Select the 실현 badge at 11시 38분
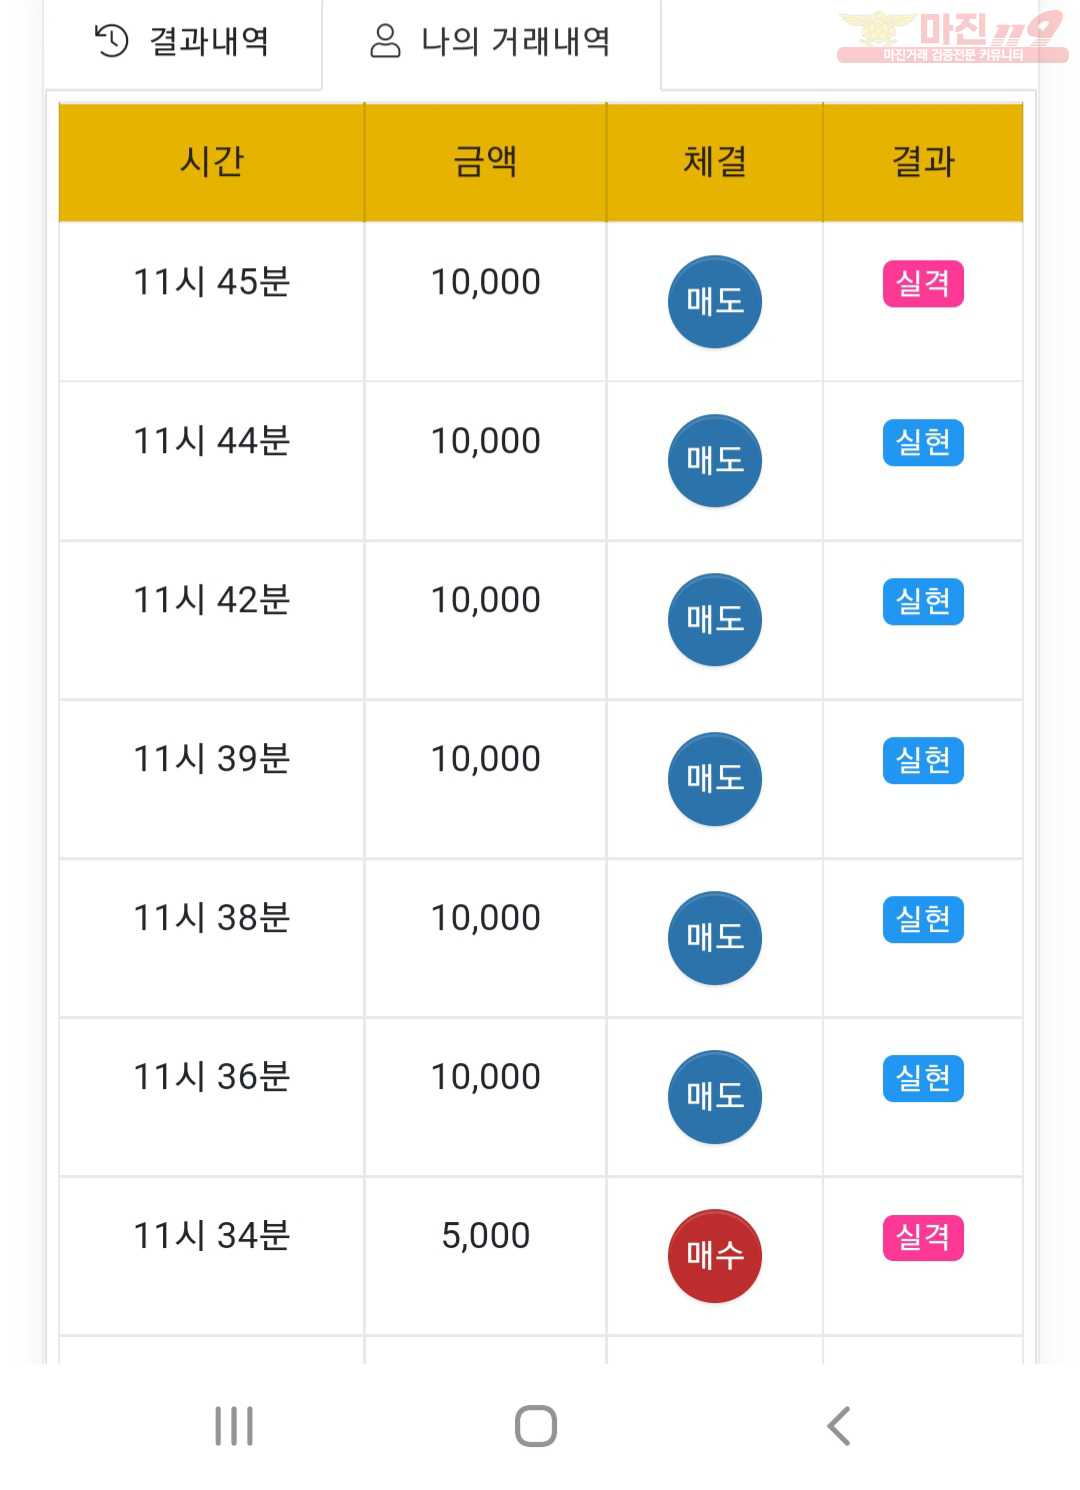1080x1490 pixels. point(923,920)
